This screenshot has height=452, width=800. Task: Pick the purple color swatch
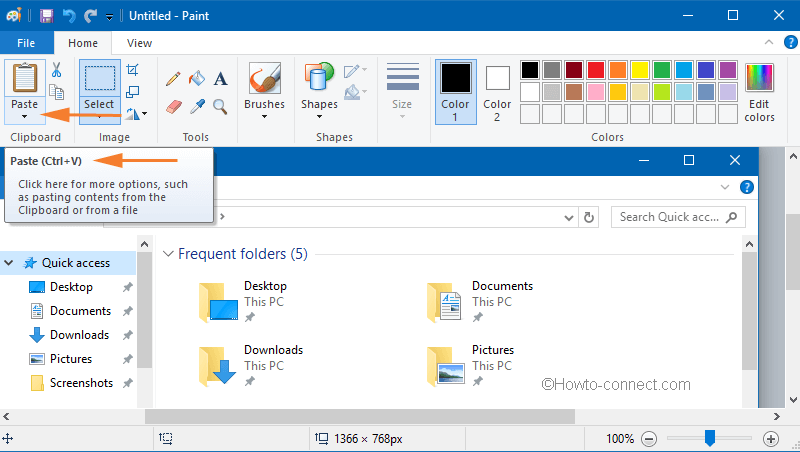(728, 70)
